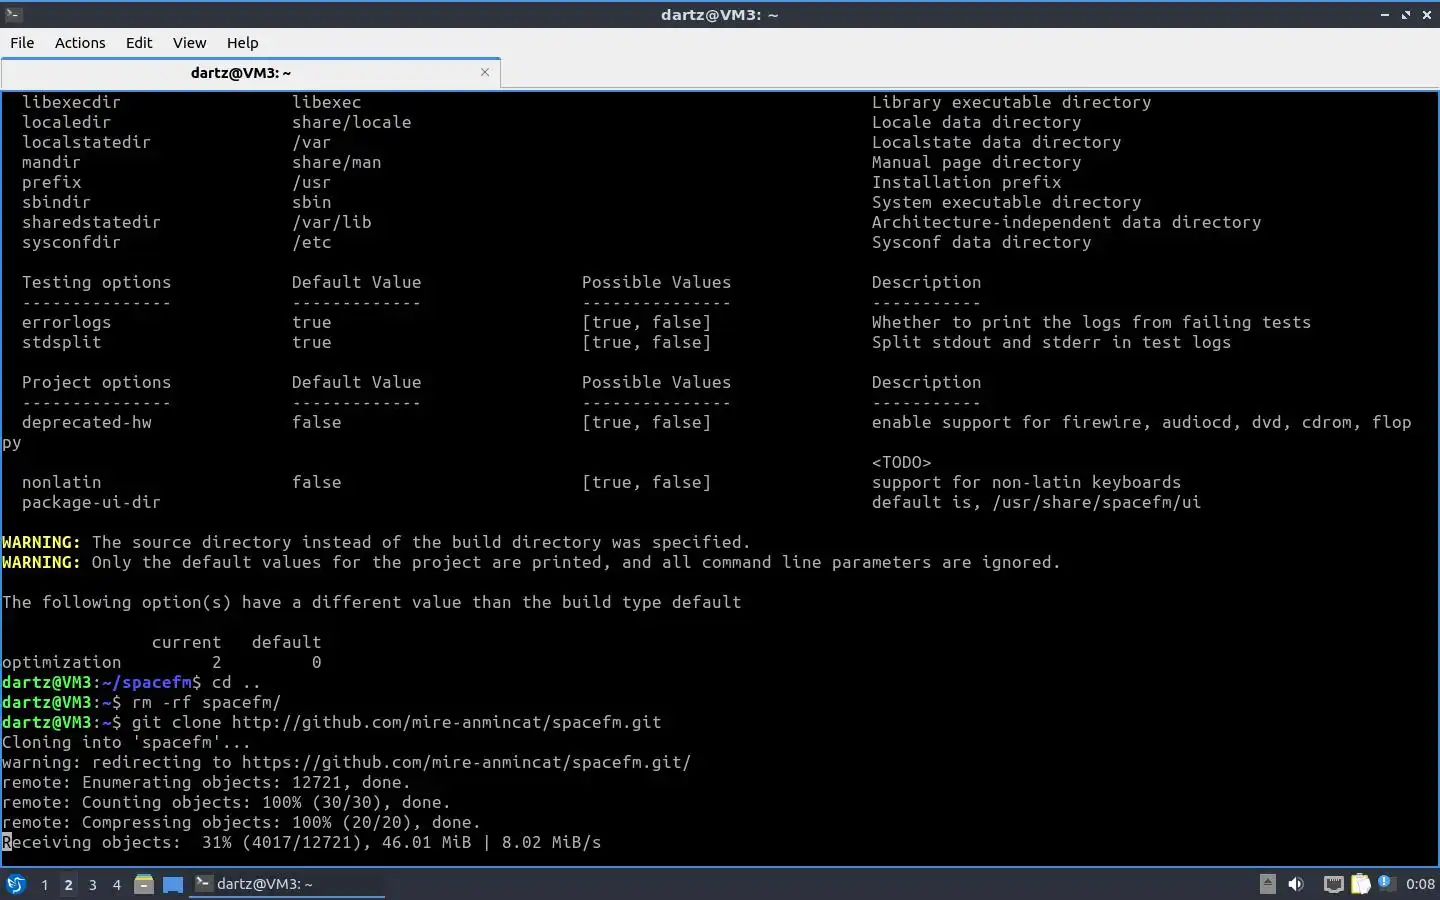This screenshot has width=1440, height=900.
Task: Click 'errorlogs' testing option
Action: [66, 322]
